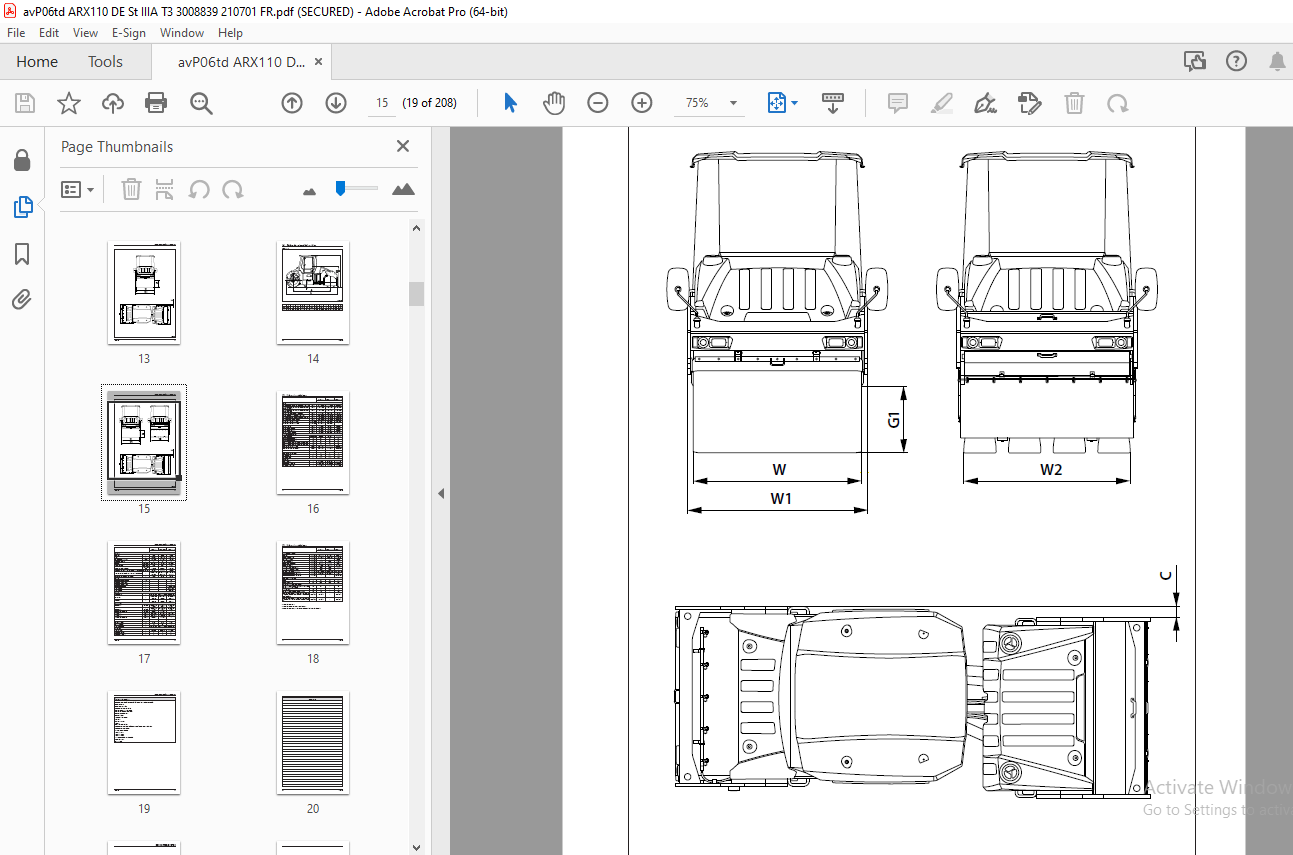Open the share messages icon
This screenshot has height=855, width=1293.
[x=1195, y=62]
